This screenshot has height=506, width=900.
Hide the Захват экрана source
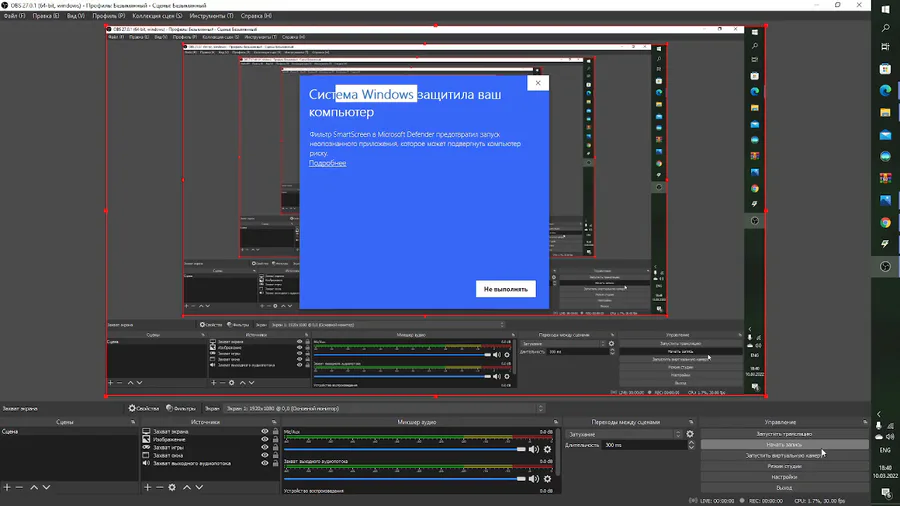click(x=265, y=431)
